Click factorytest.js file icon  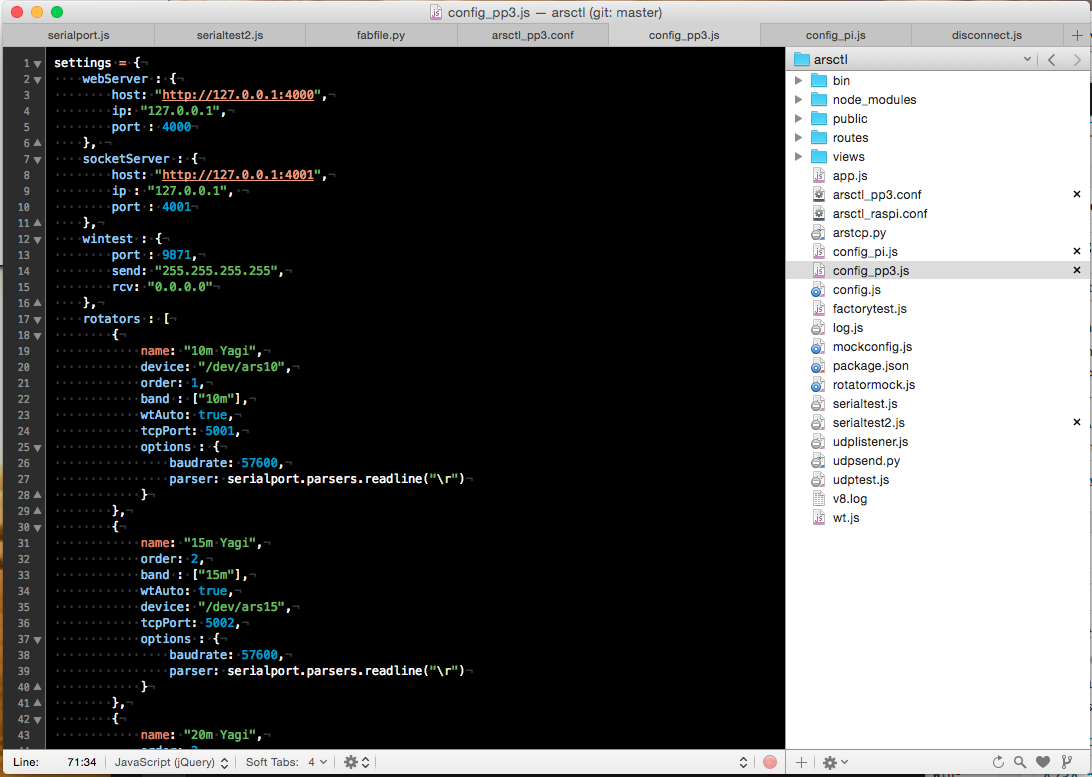pos(819,308)
